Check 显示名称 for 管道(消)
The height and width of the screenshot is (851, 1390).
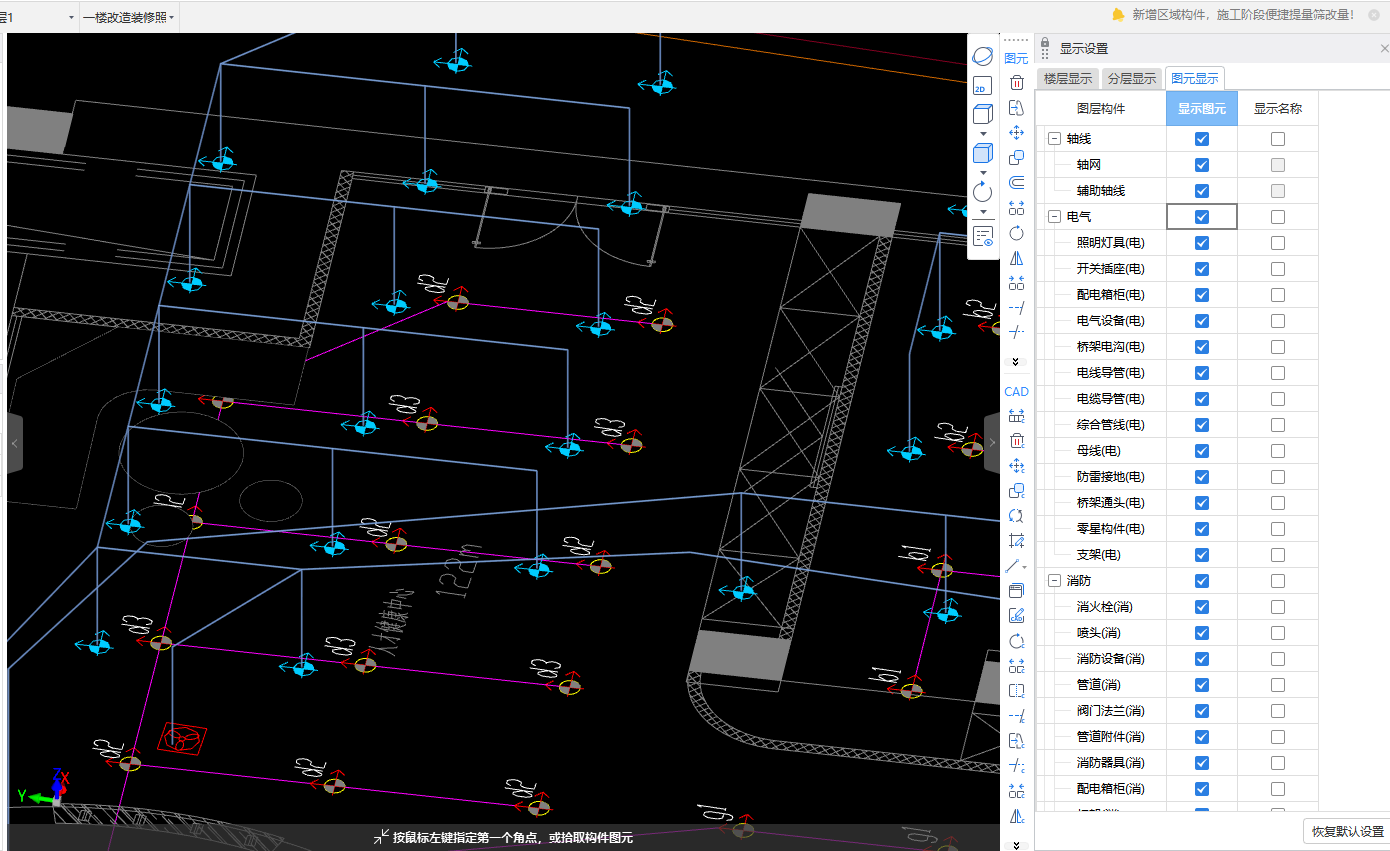pyautogui.click(x=1278, y=685)
